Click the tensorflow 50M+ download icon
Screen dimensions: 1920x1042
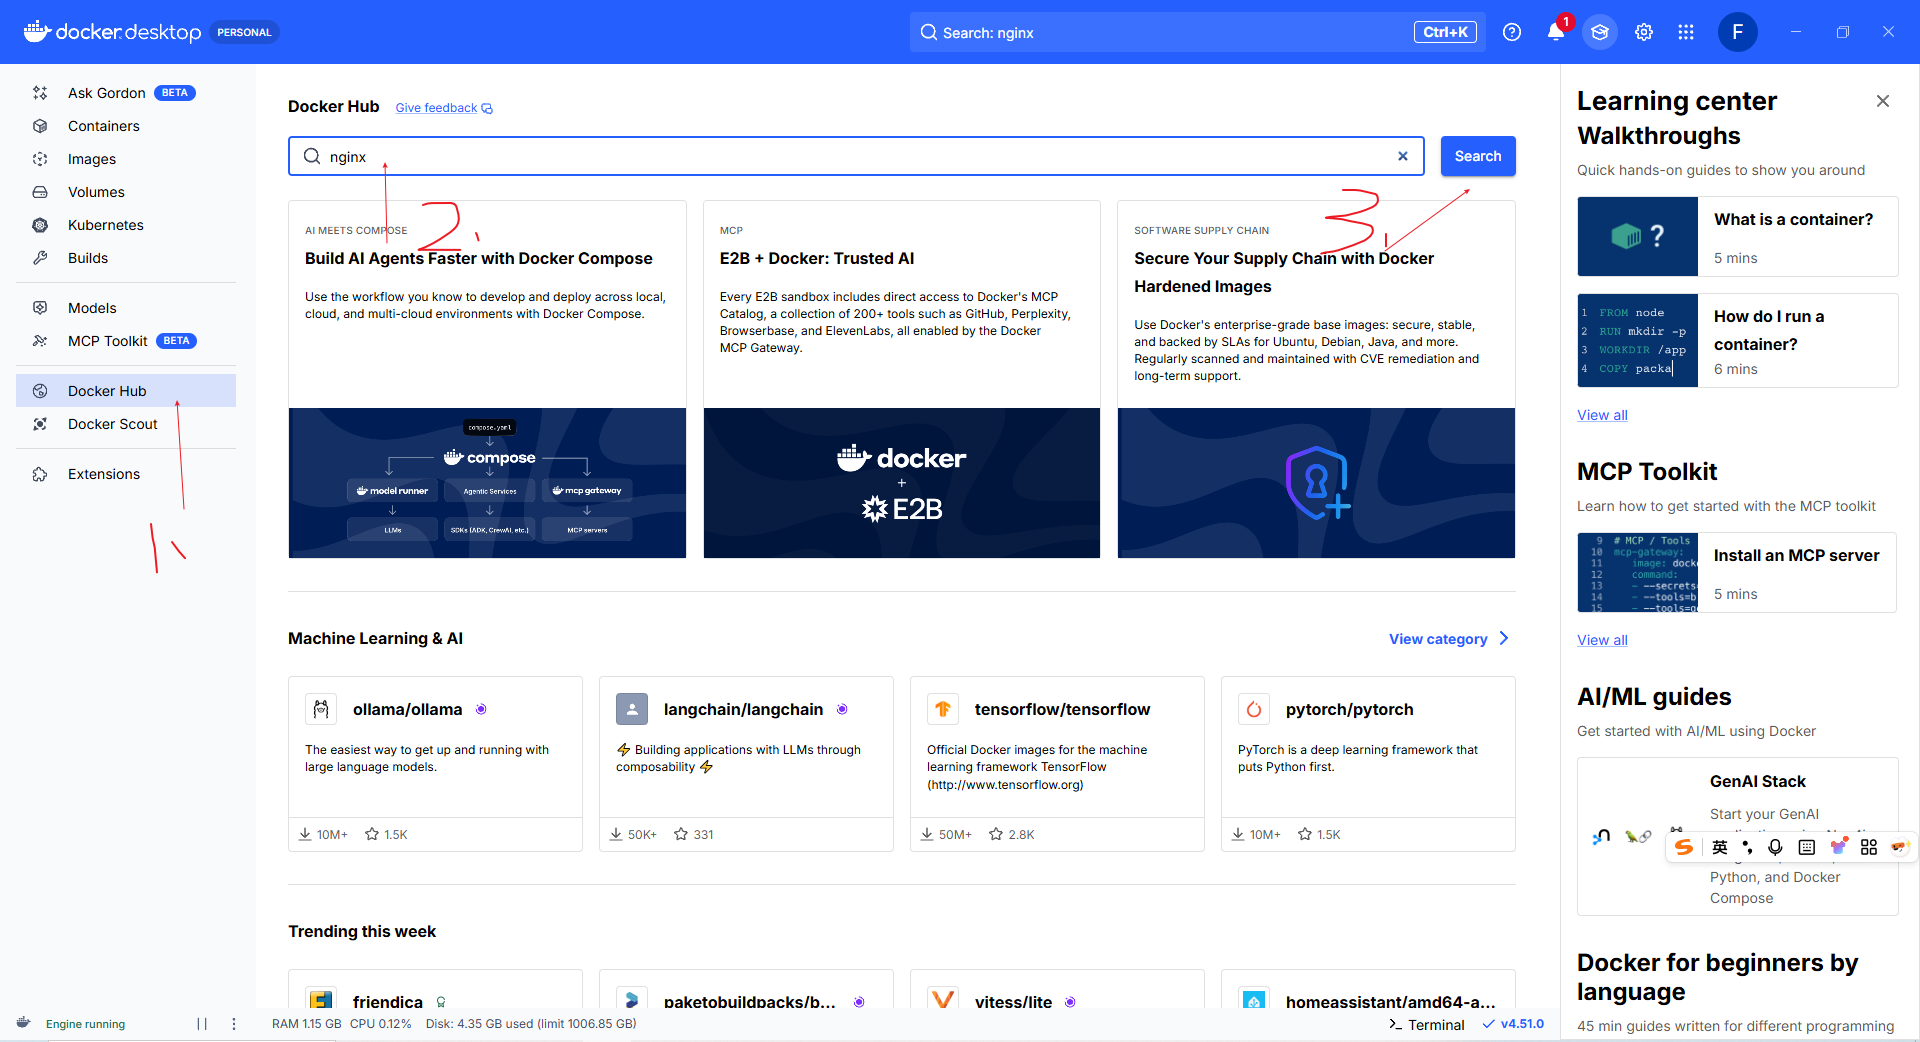pyautogui.click(x=927, y=834)
